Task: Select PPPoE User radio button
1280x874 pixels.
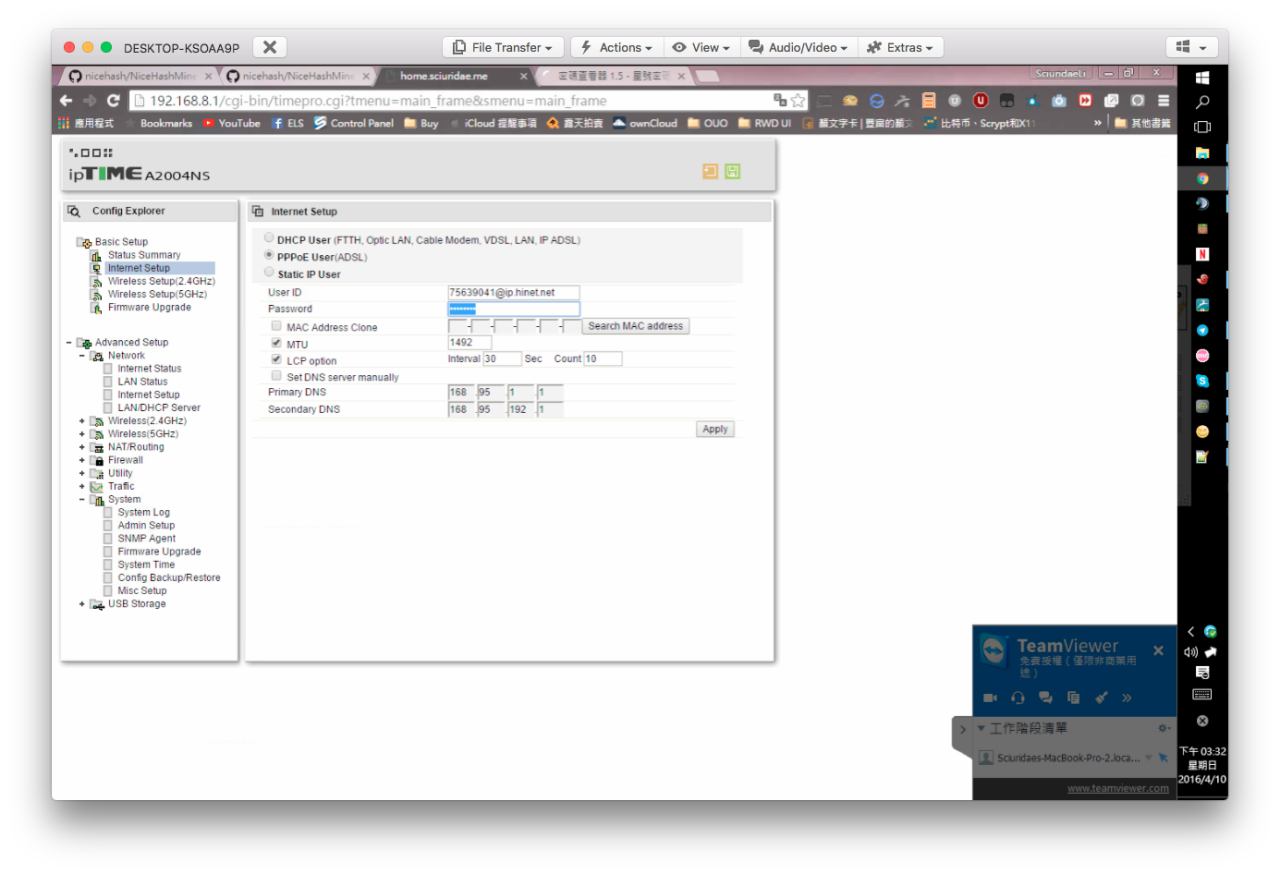Action: click(267, 257)
